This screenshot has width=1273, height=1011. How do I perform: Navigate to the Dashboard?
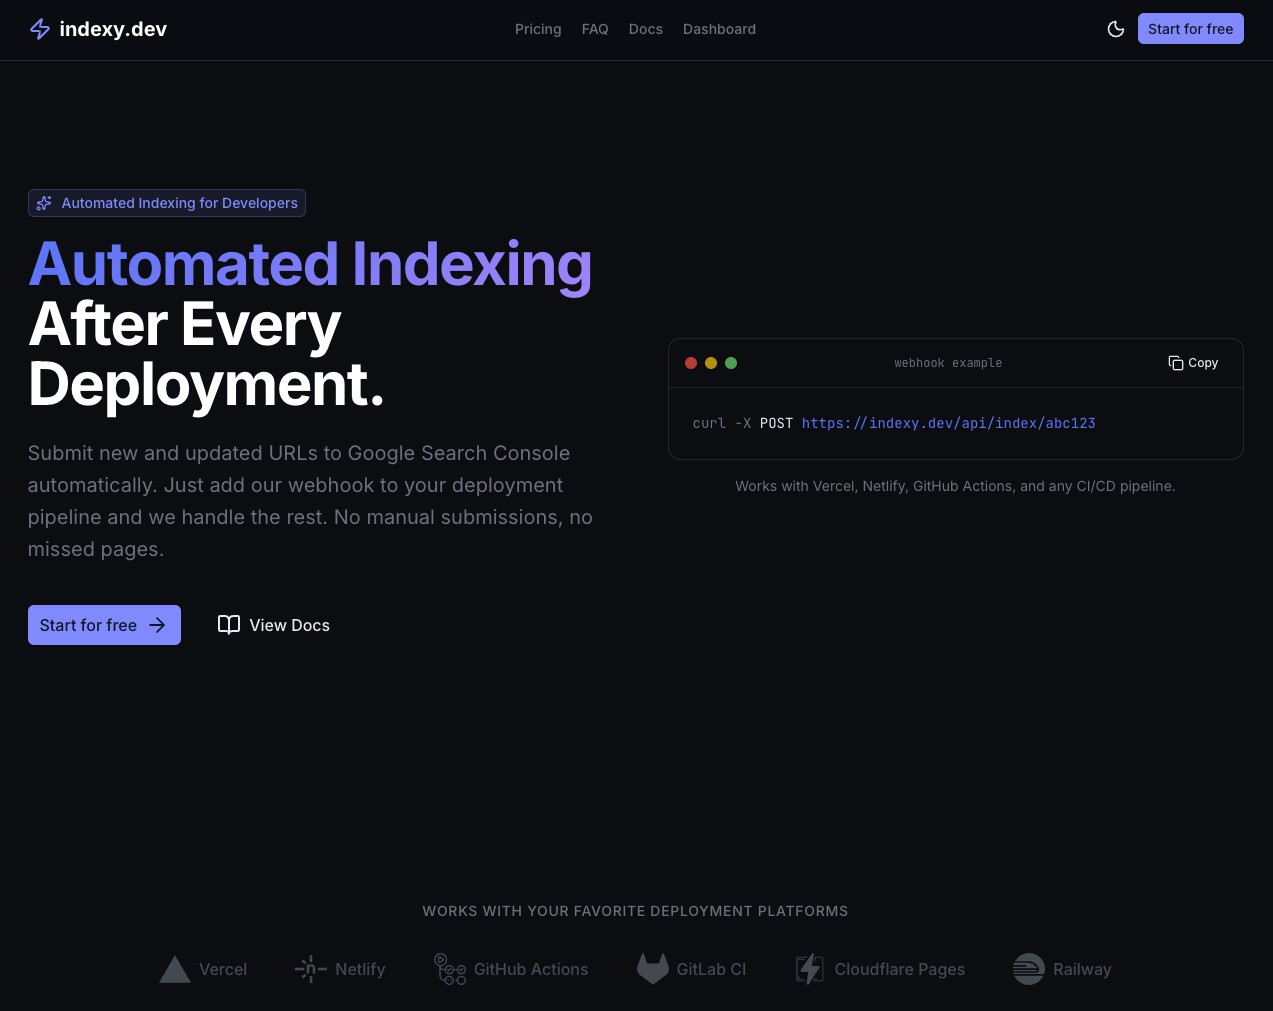719,29
